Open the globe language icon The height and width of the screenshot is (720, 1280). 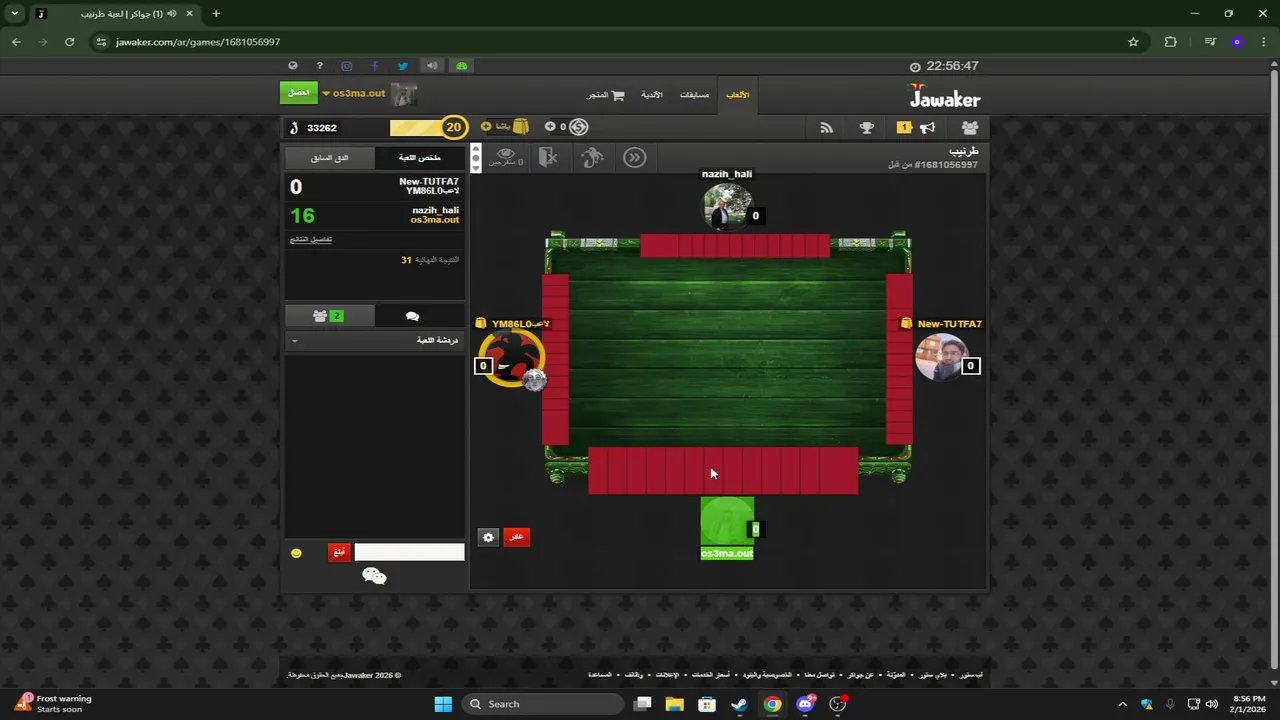[x=293, y=66]
